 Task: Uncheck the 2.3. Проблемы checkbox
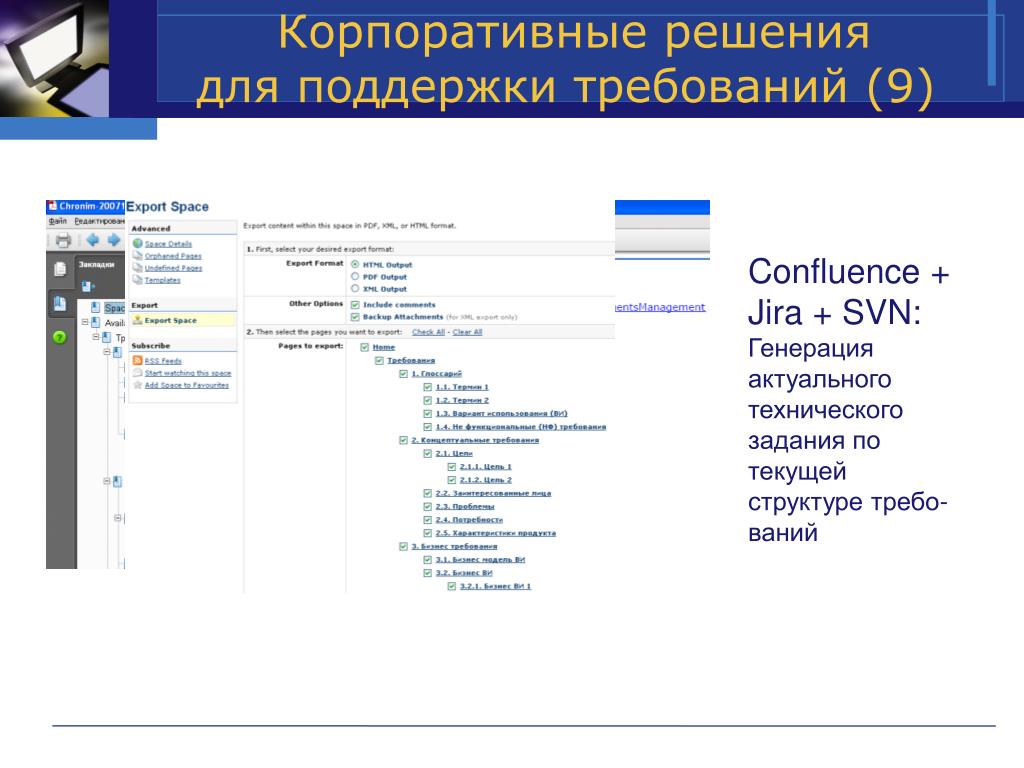tap(428, 506)
